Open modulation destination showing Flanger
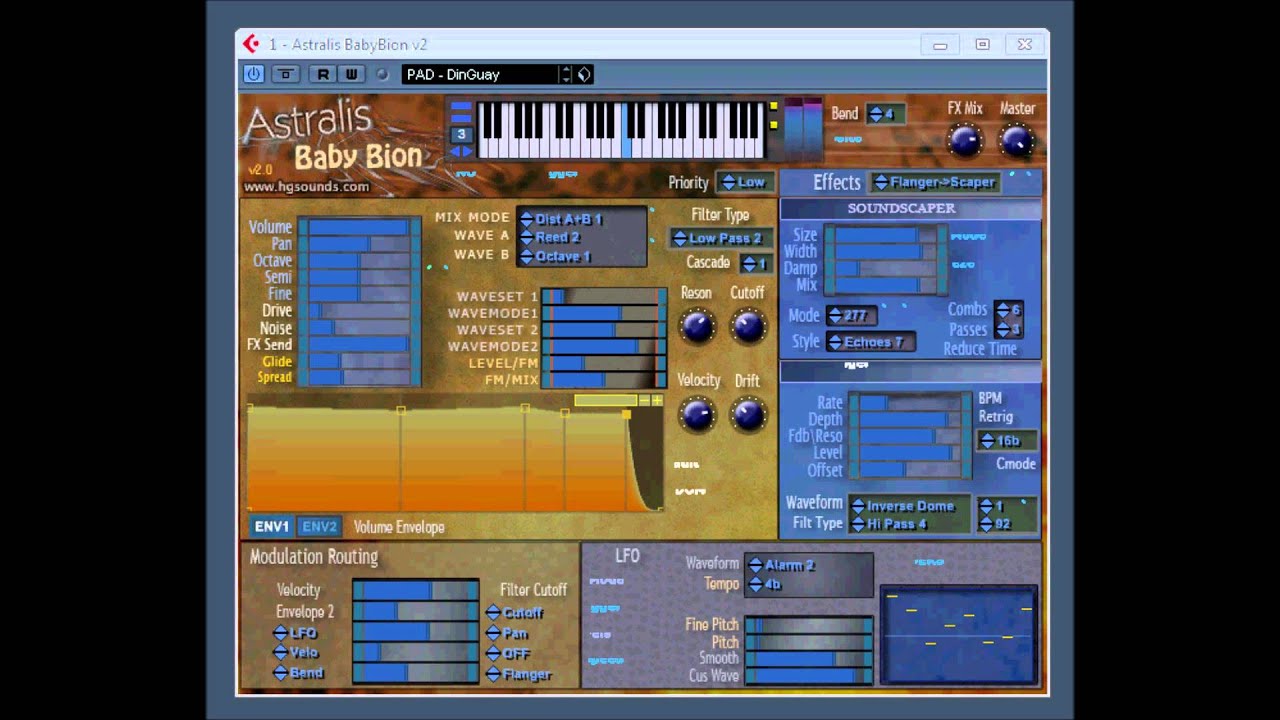This screenshot has height=720, width=1280. click(x=519, y=674)
